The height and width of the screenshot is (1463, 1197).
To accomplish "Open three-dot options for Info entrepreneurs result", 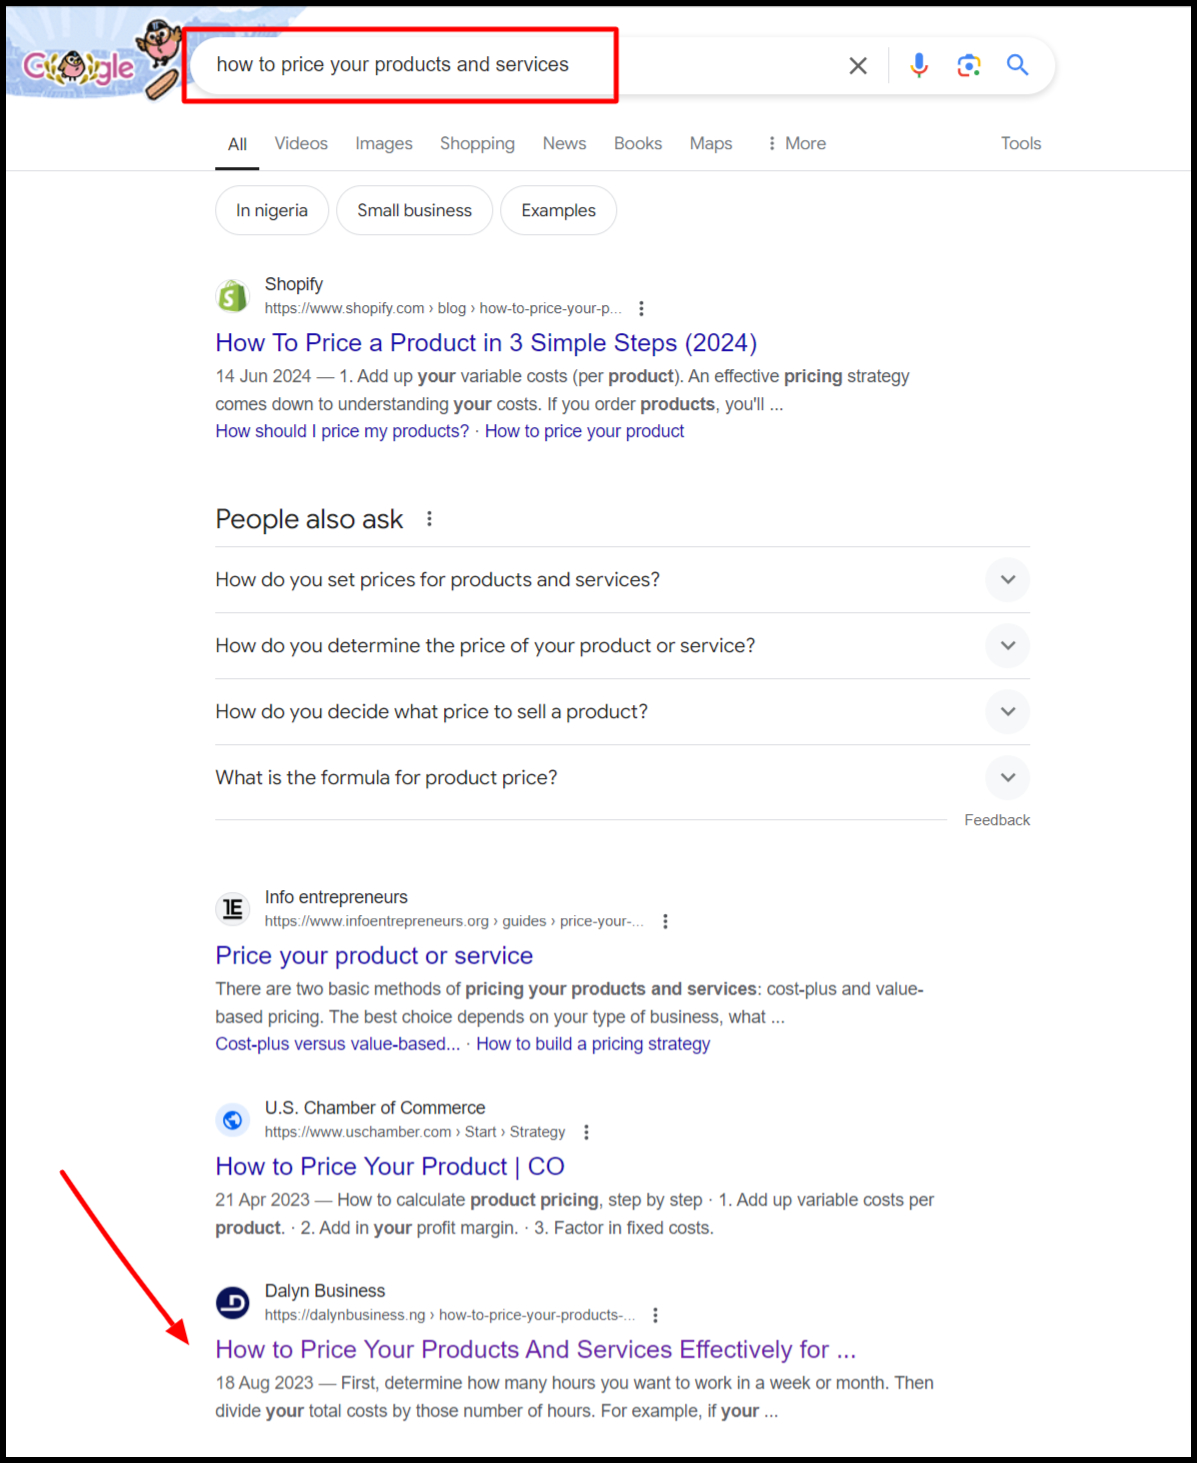I will (x=665, y=921).
